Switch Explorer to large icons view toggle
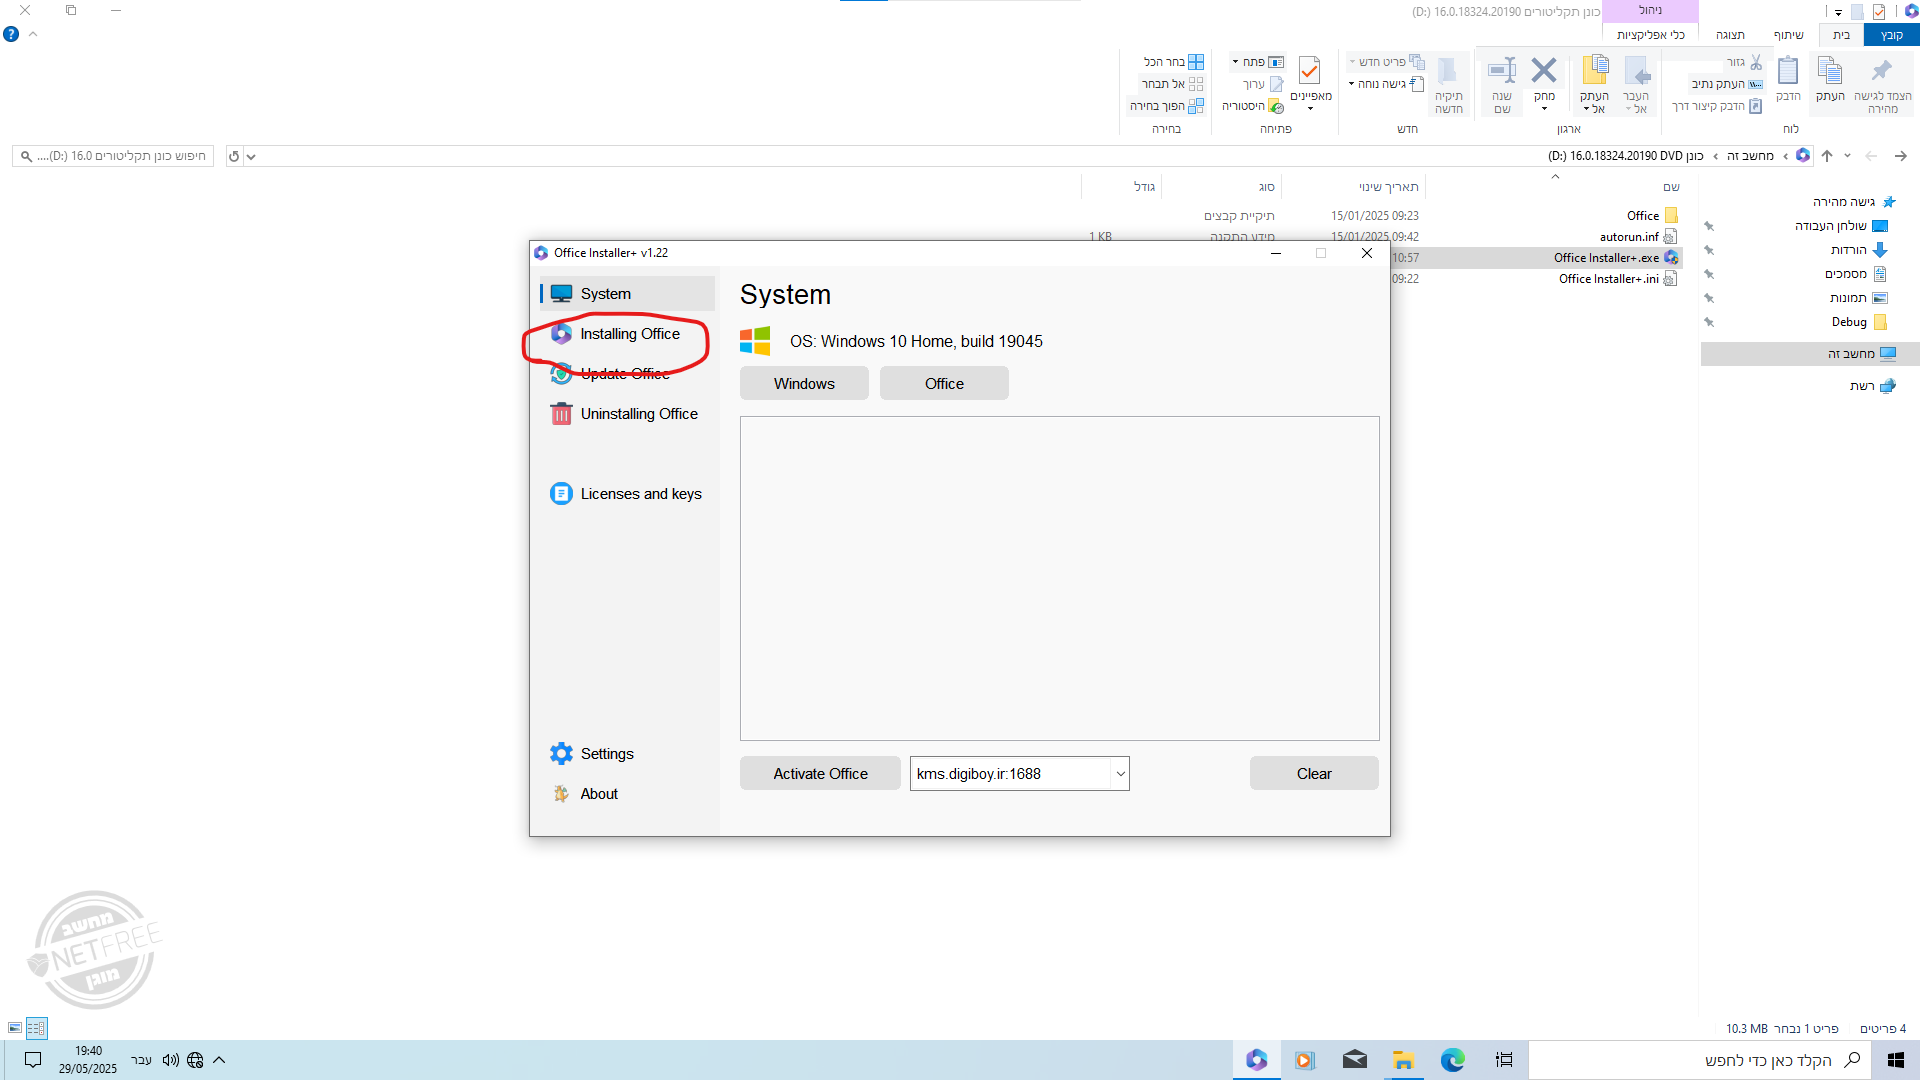Screen dimensions: 1920x1080 click(x=15, y=1027)
